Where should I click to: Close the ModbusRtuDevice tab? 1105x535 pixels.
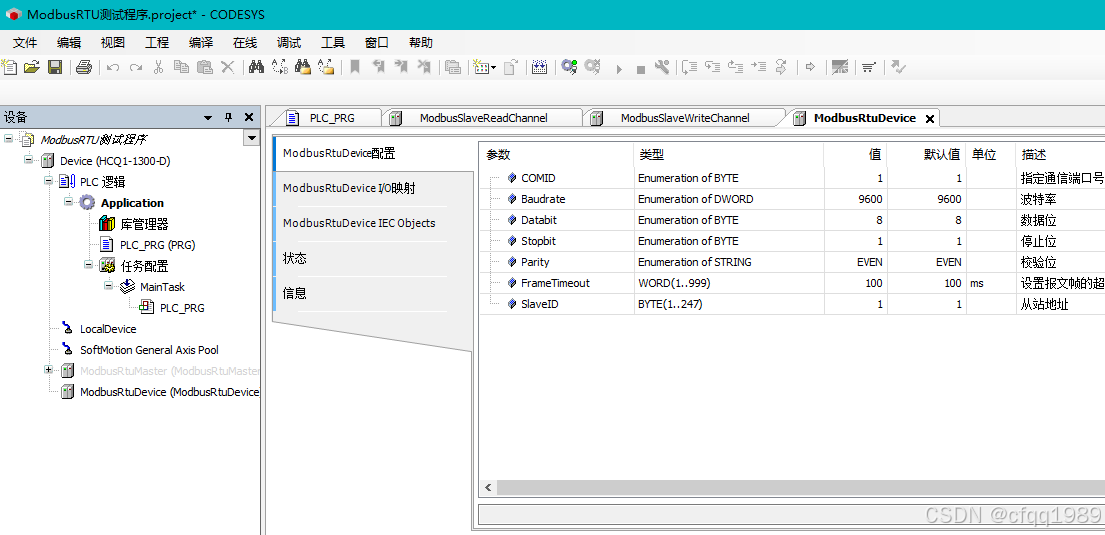tap(930, 118)
